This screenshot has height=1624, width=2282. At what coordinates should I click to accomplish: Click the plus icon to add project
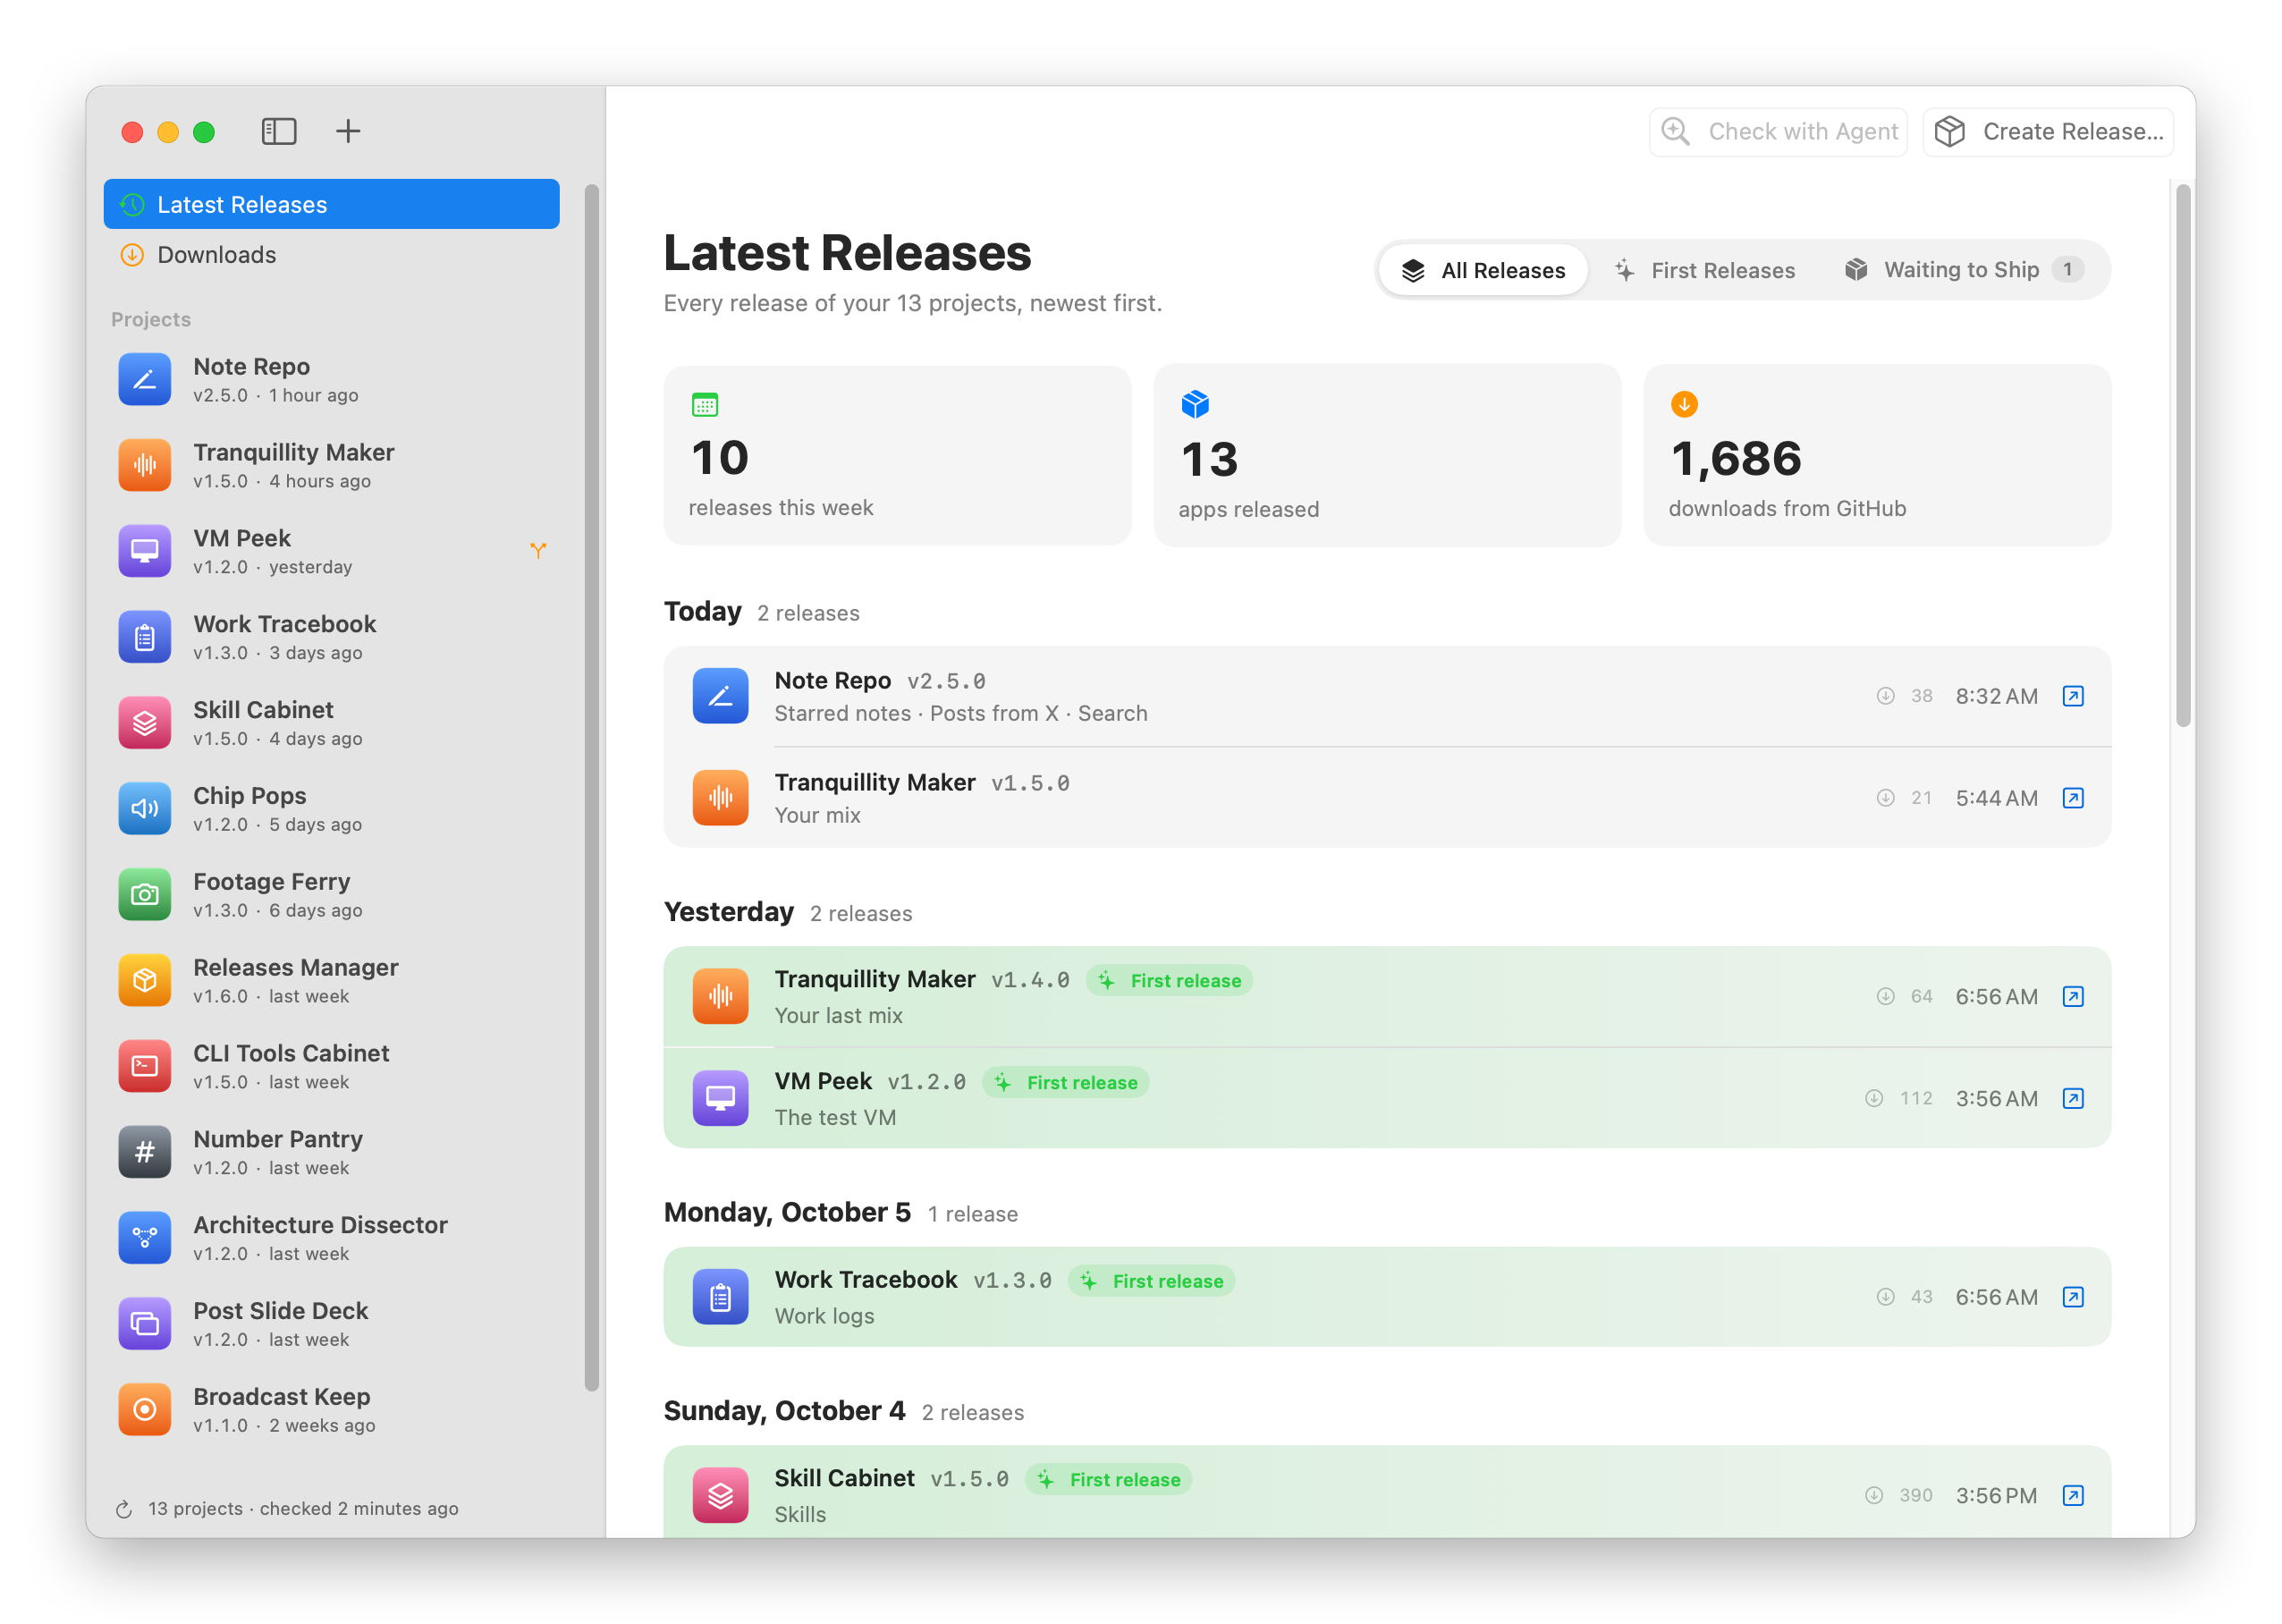point(348,131)
